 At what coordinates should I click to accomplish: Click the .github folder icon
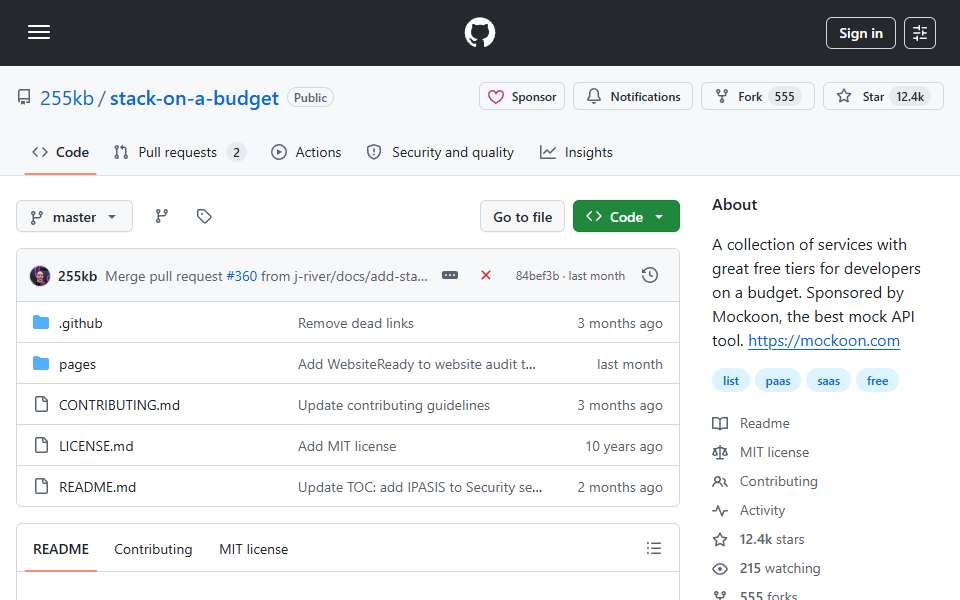click(x=41, y=323)
